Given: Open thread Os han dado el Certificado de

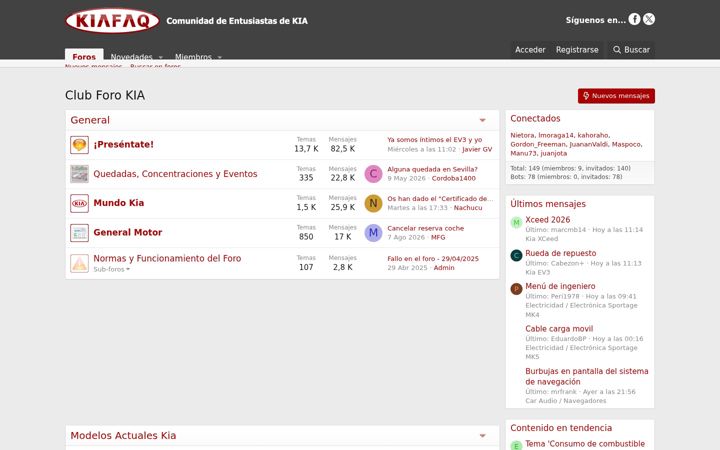Looking at the screenshot, I should pos(440,198).
